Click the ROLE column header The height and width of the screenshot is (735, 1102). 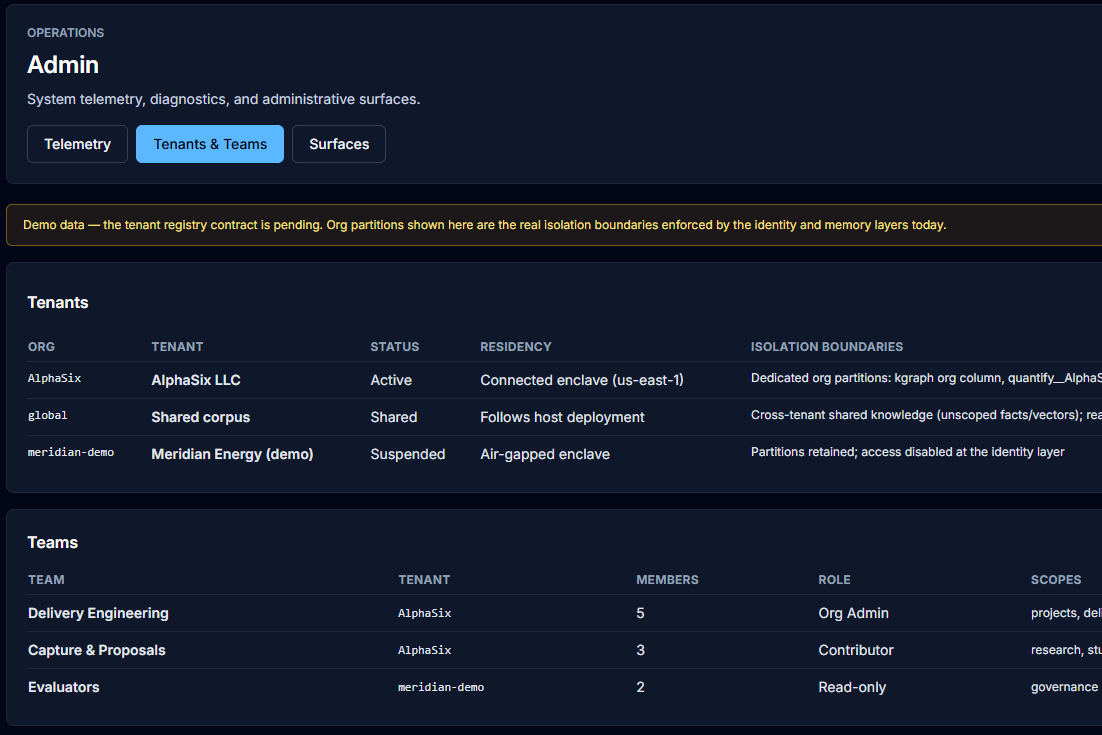(x=834, y=580)
